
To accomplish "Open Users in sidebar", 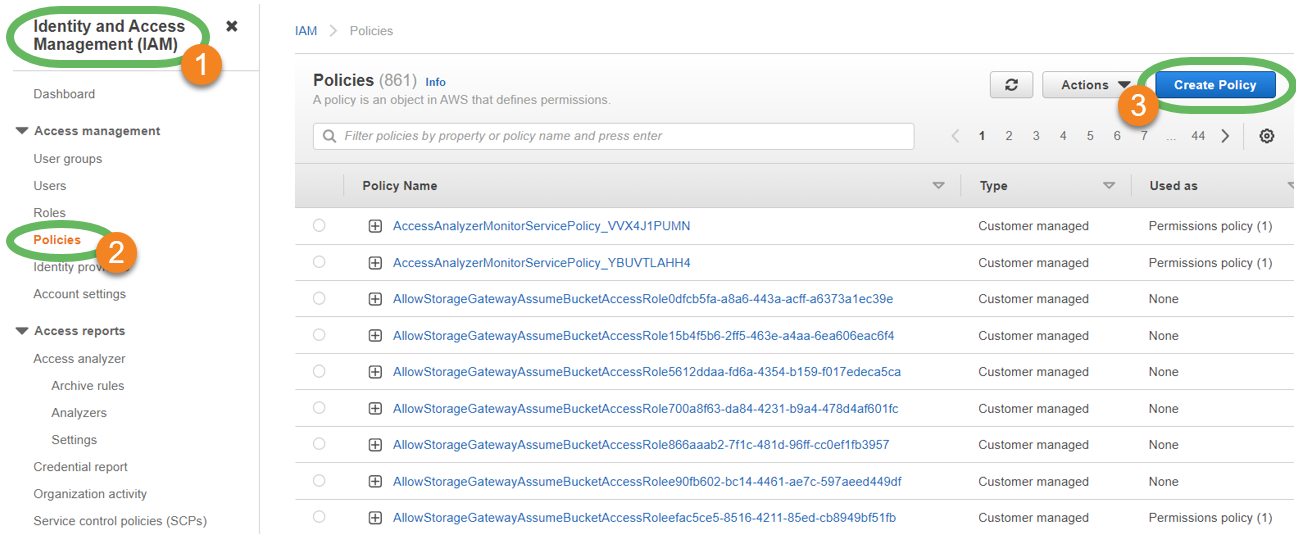I will tap(50, 186).
